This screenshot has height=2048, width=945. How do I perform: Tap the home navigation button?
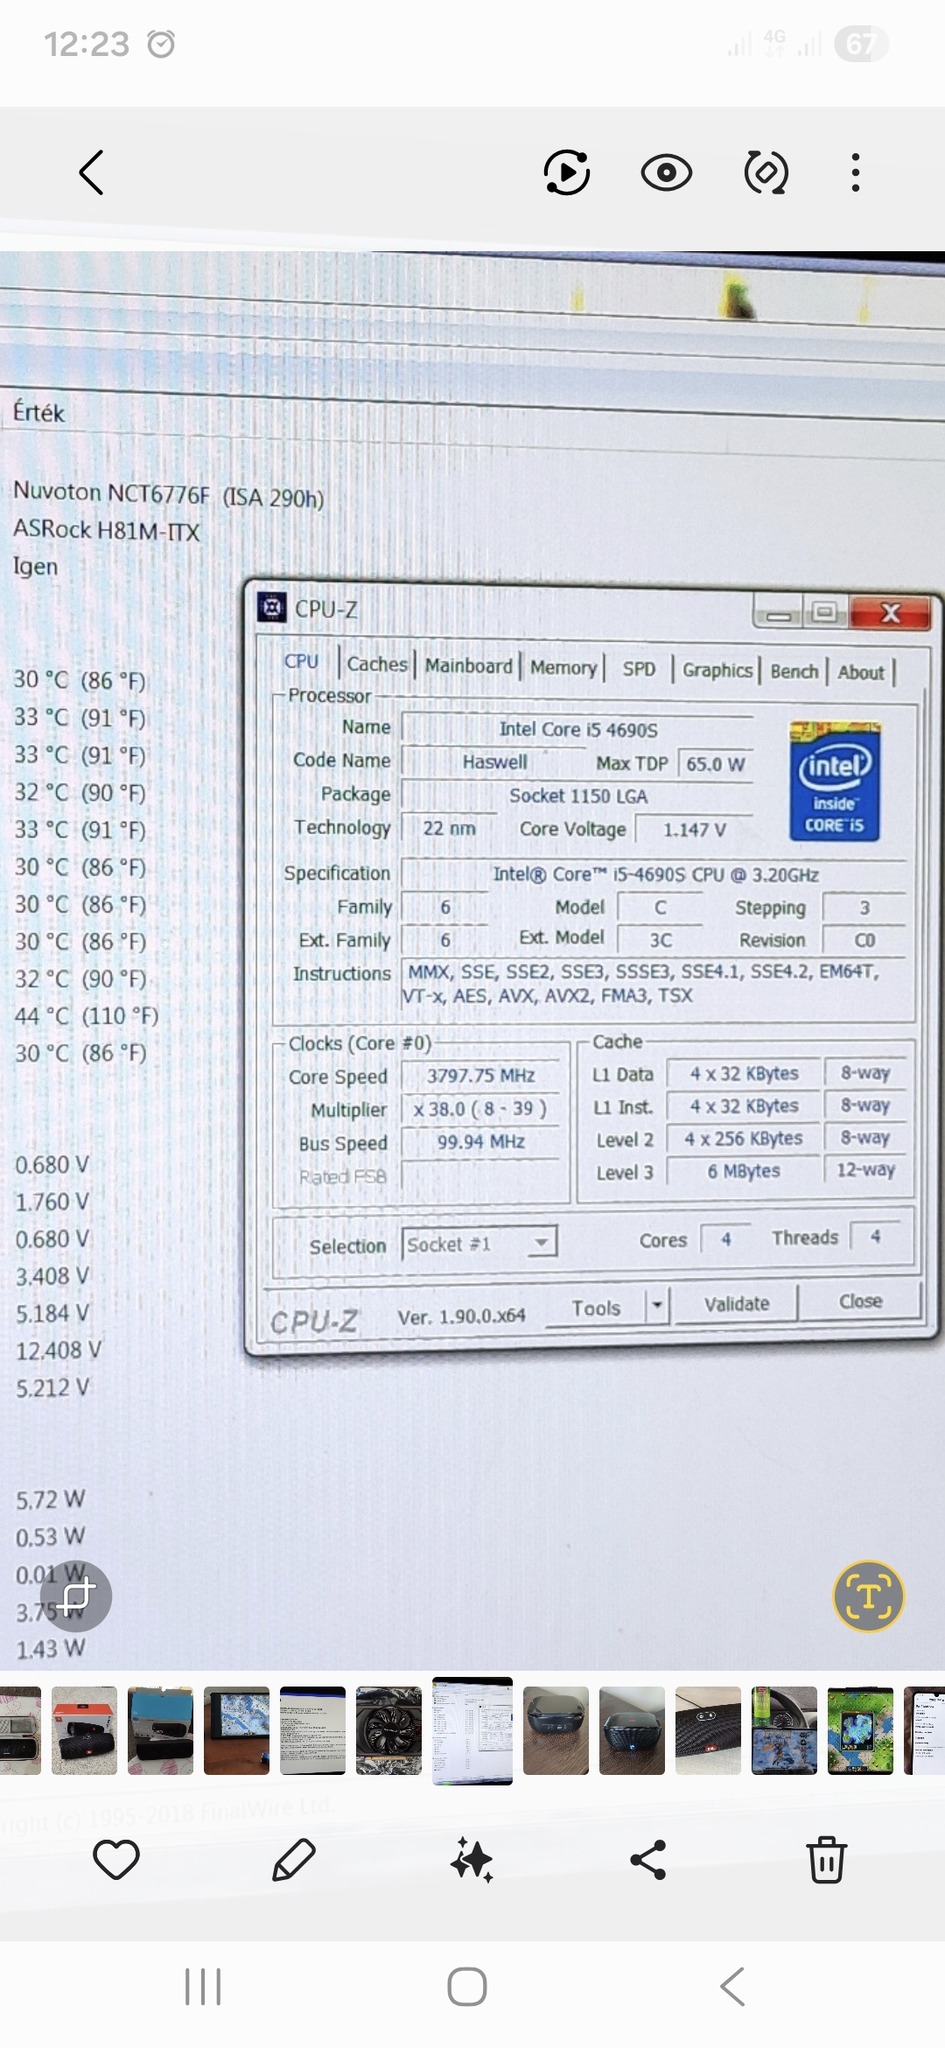pos(467,1986)
